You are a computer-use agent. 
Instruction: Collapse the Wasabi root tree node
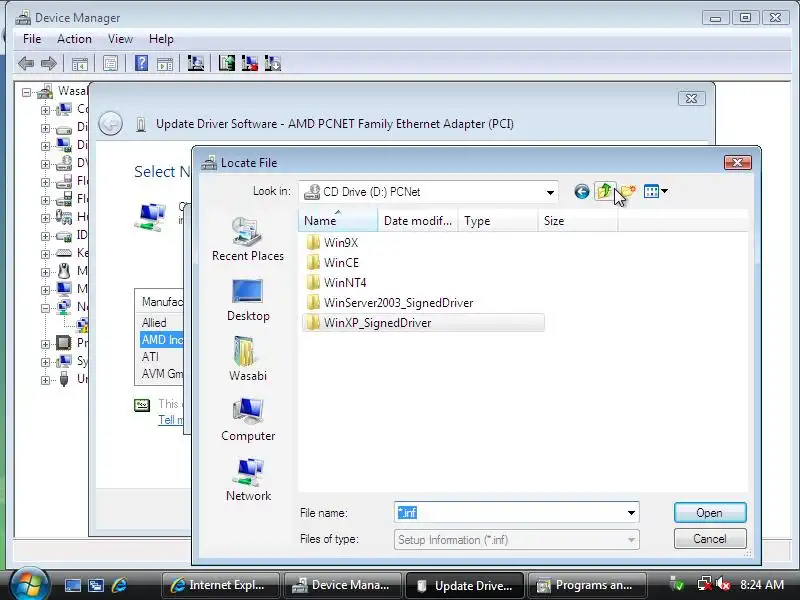click(26, 93)
